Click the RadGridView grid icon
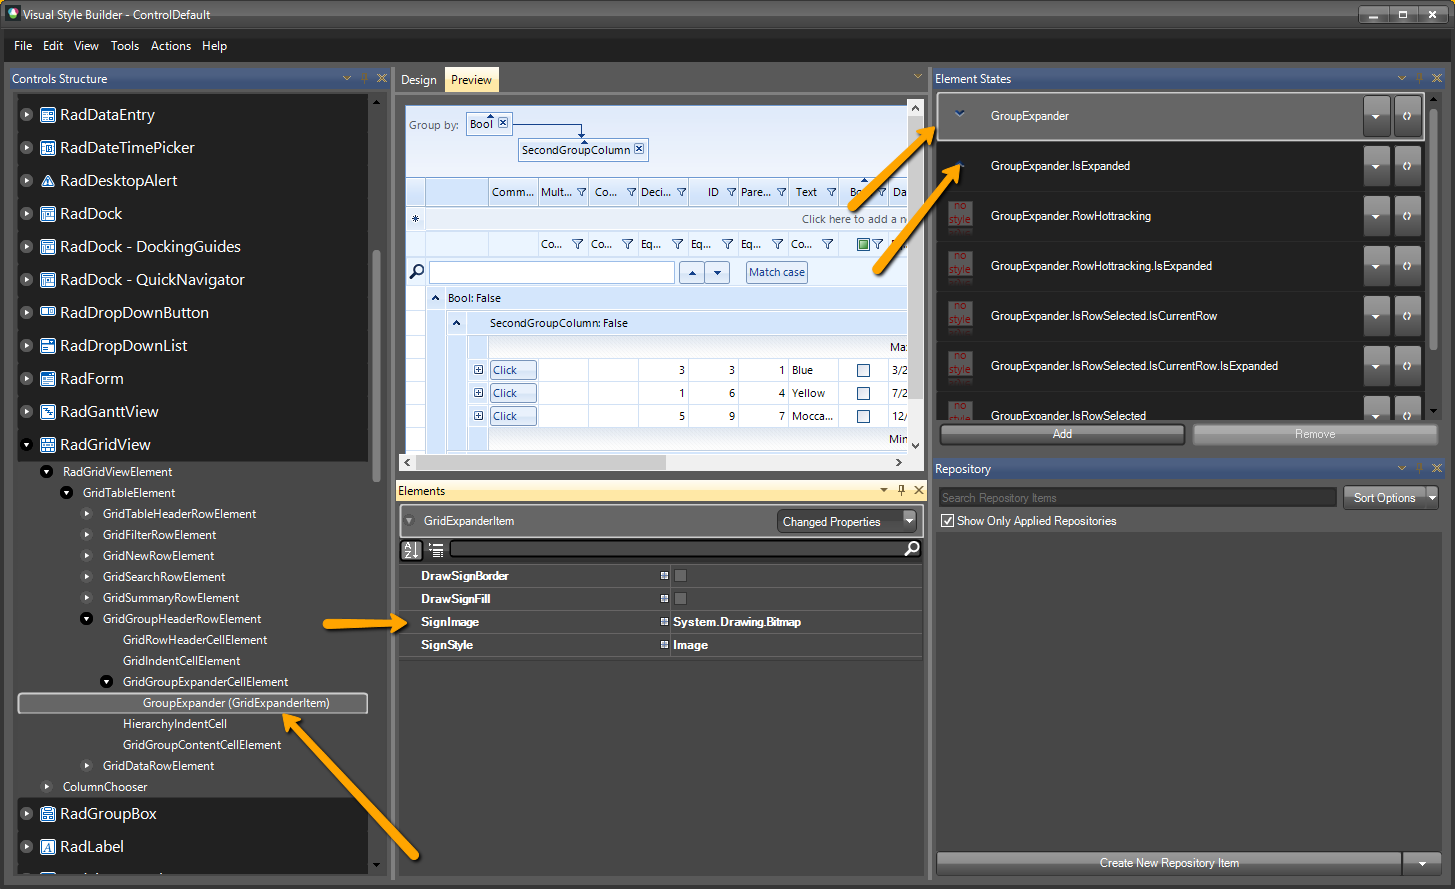This screenshot has height=889, width=1455. coord(48,445)
